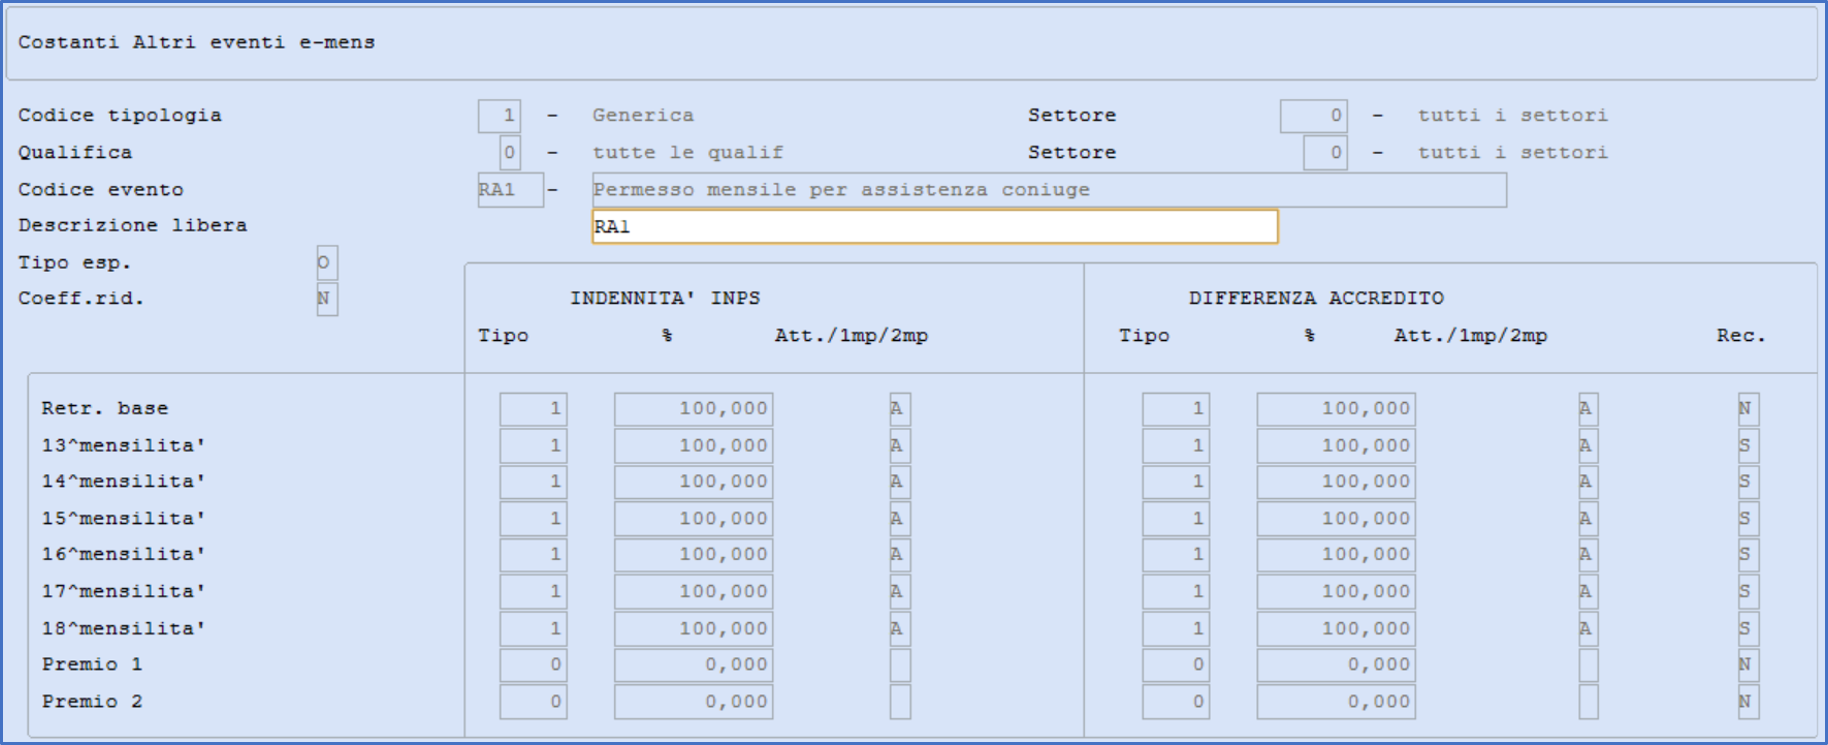Focus the Codice evento RA1 field
This screenshot has width=1828, height=745.
point(510,190)
